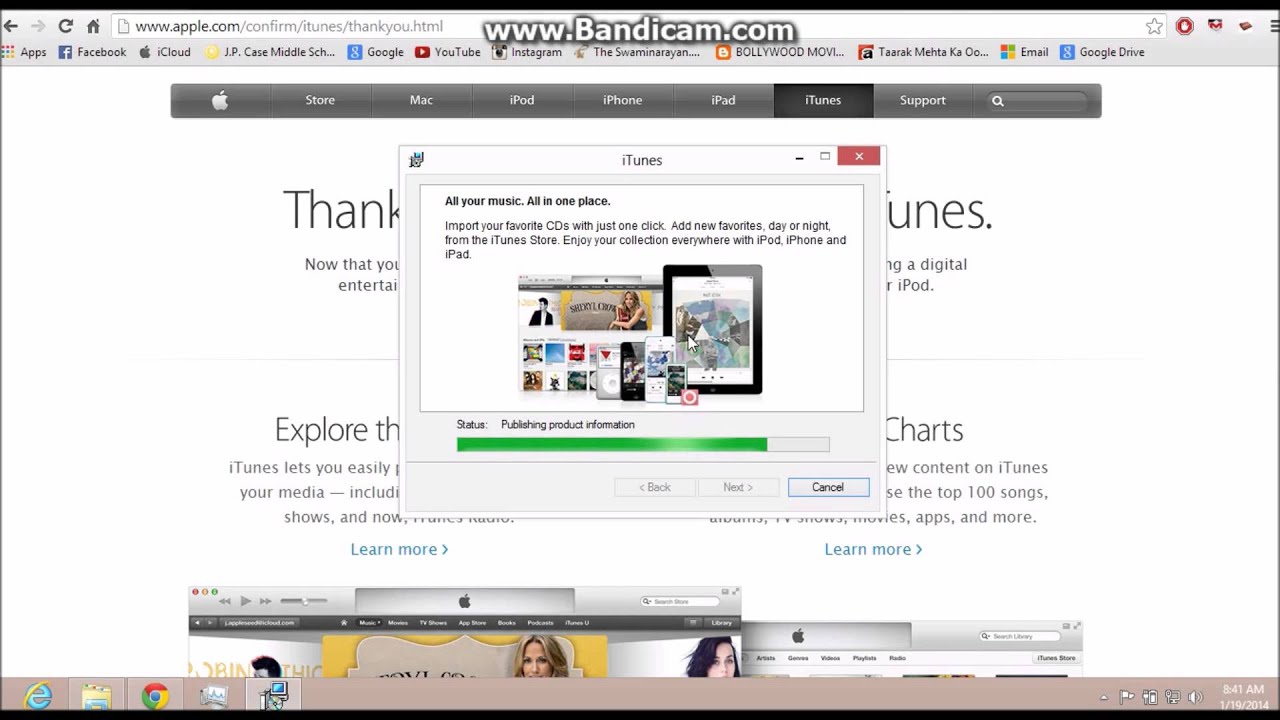1280x720 pixels.
Task: Open the iPod tab on Apple's site
Action: pos(522,100)
